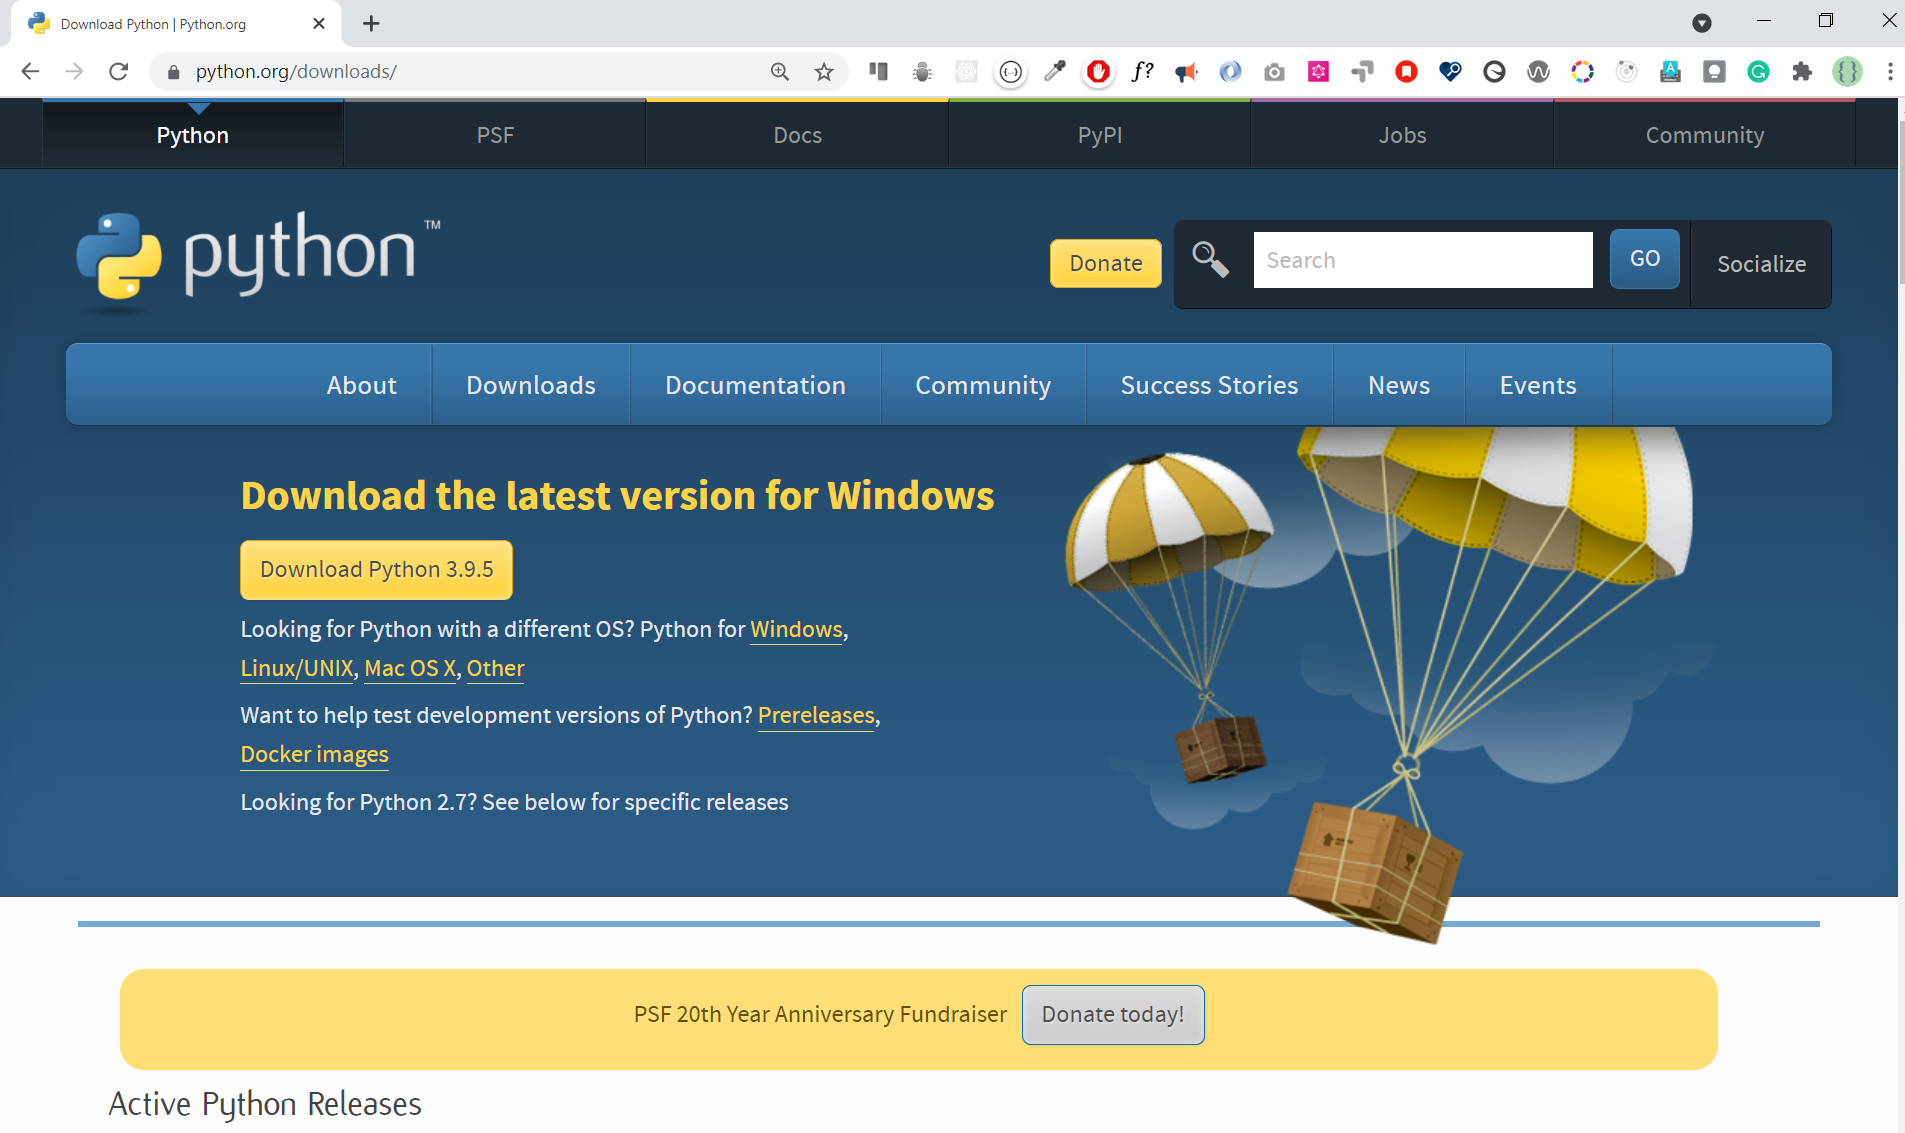Click the address bar URL python.org/downloads/
This screenshot has height=1133, width=1905.
[296, 71]
